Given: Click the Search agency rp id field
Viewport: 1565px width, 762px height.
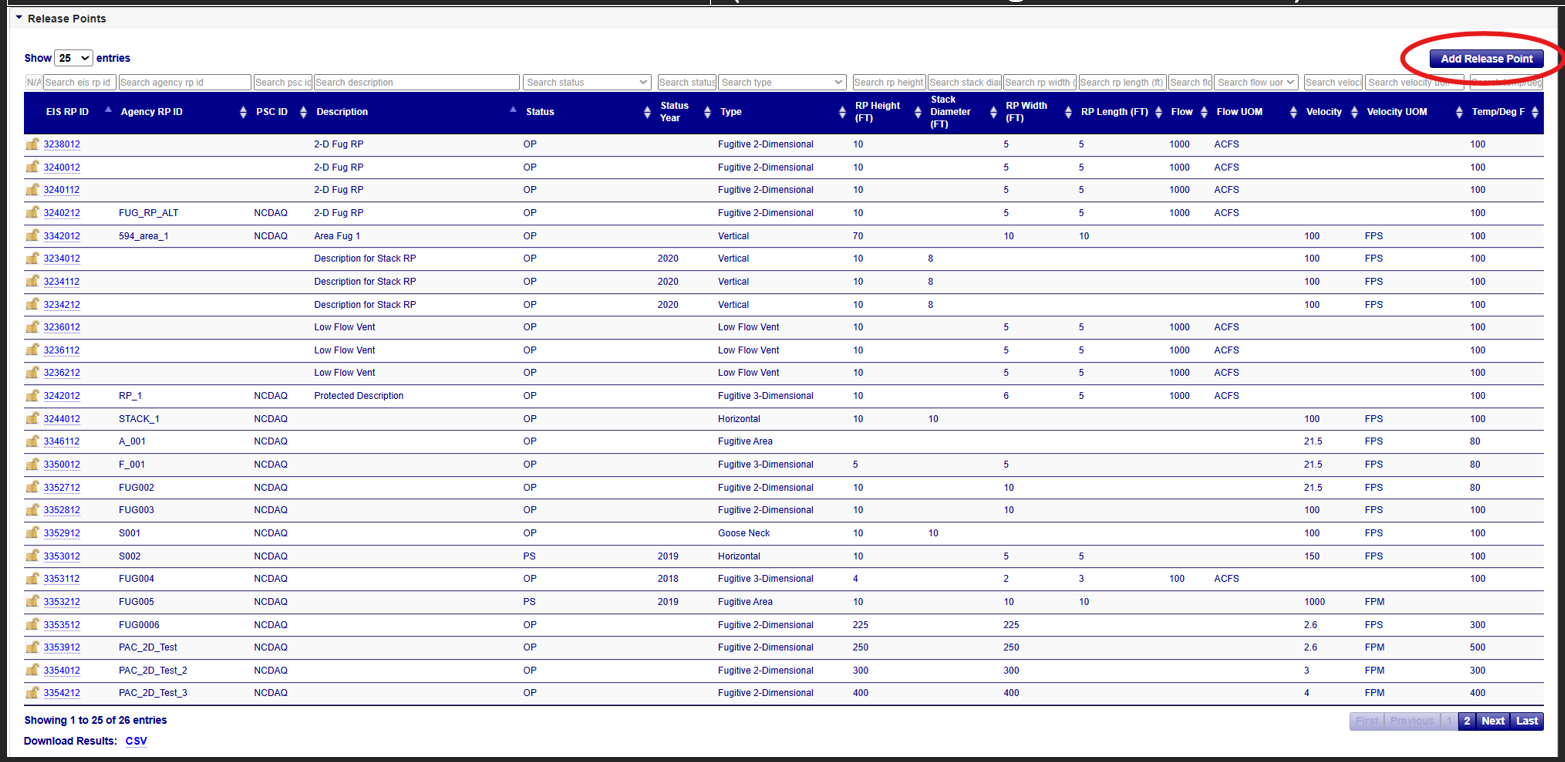Looking at the screenshot, I should 184,82.
